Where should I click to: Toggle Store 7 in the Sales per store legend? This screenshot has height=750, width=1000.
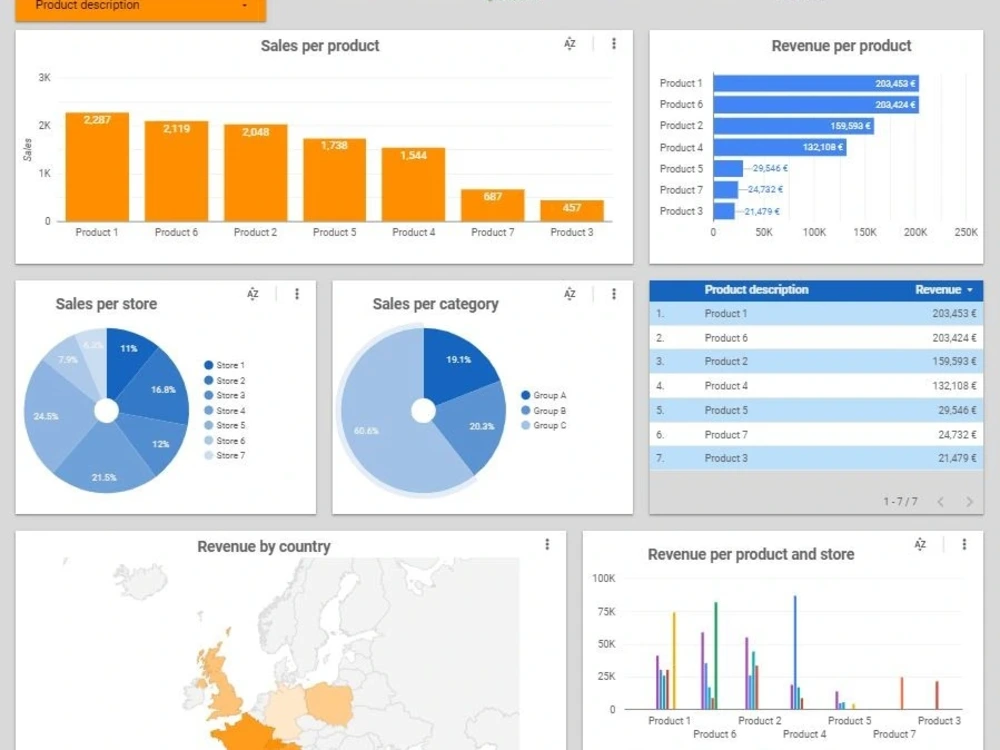click(x=229, y=455)
